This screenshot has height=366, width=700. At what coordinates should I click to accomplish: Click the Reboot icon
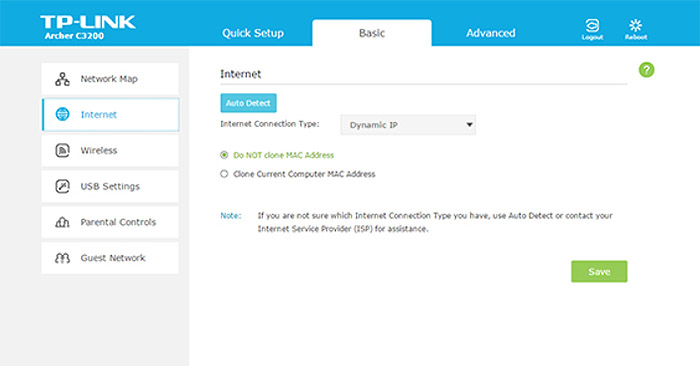pos(636,29)
